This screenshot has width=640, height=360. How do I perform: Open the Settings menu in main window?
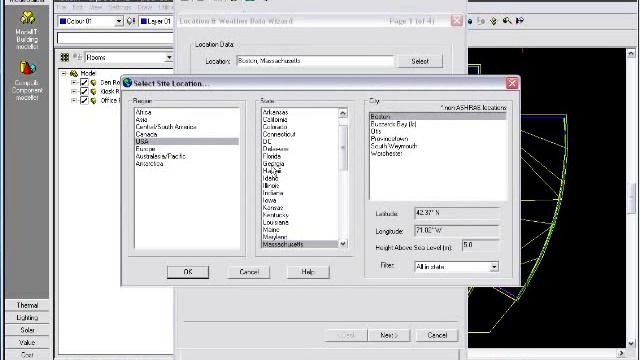coord(120,7)
